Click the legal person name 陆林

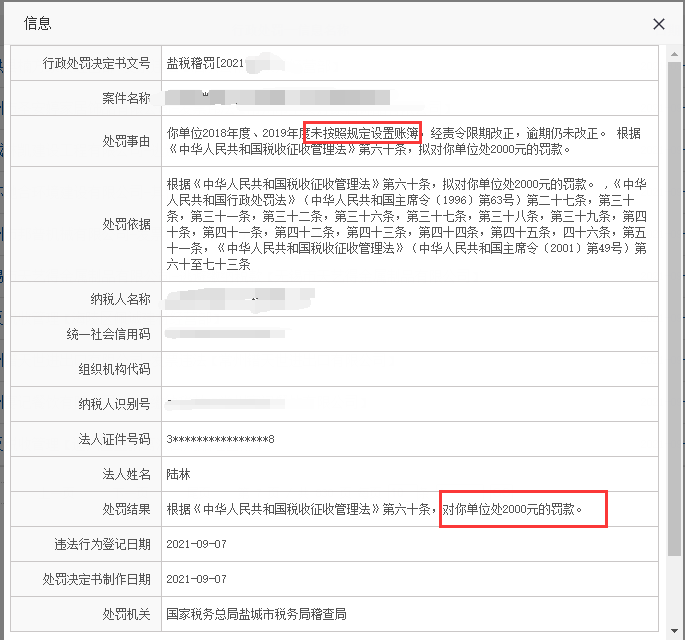tap(178, 474)
